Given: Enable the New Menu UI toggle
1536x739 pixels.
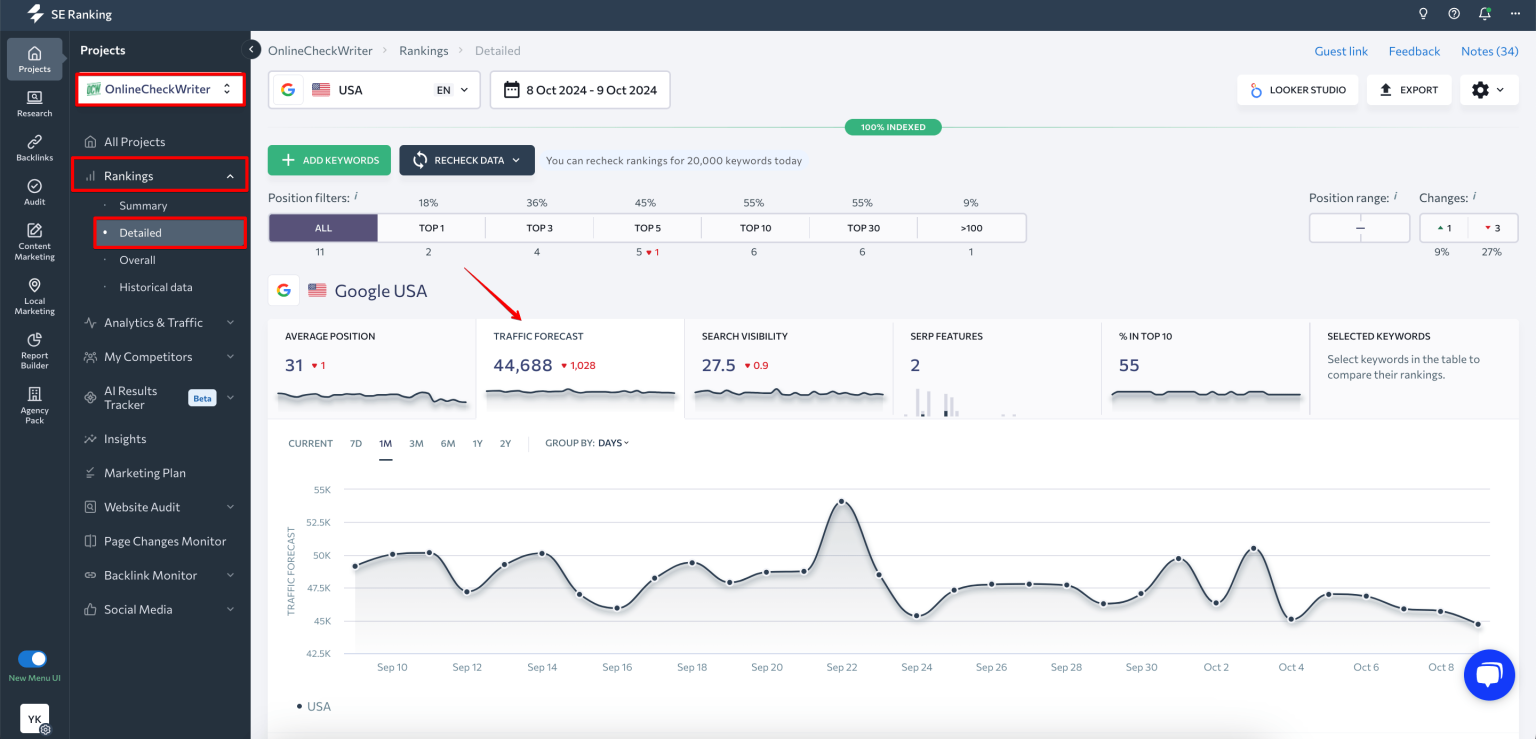Looking at the screenshot, I should pos(34,660).
